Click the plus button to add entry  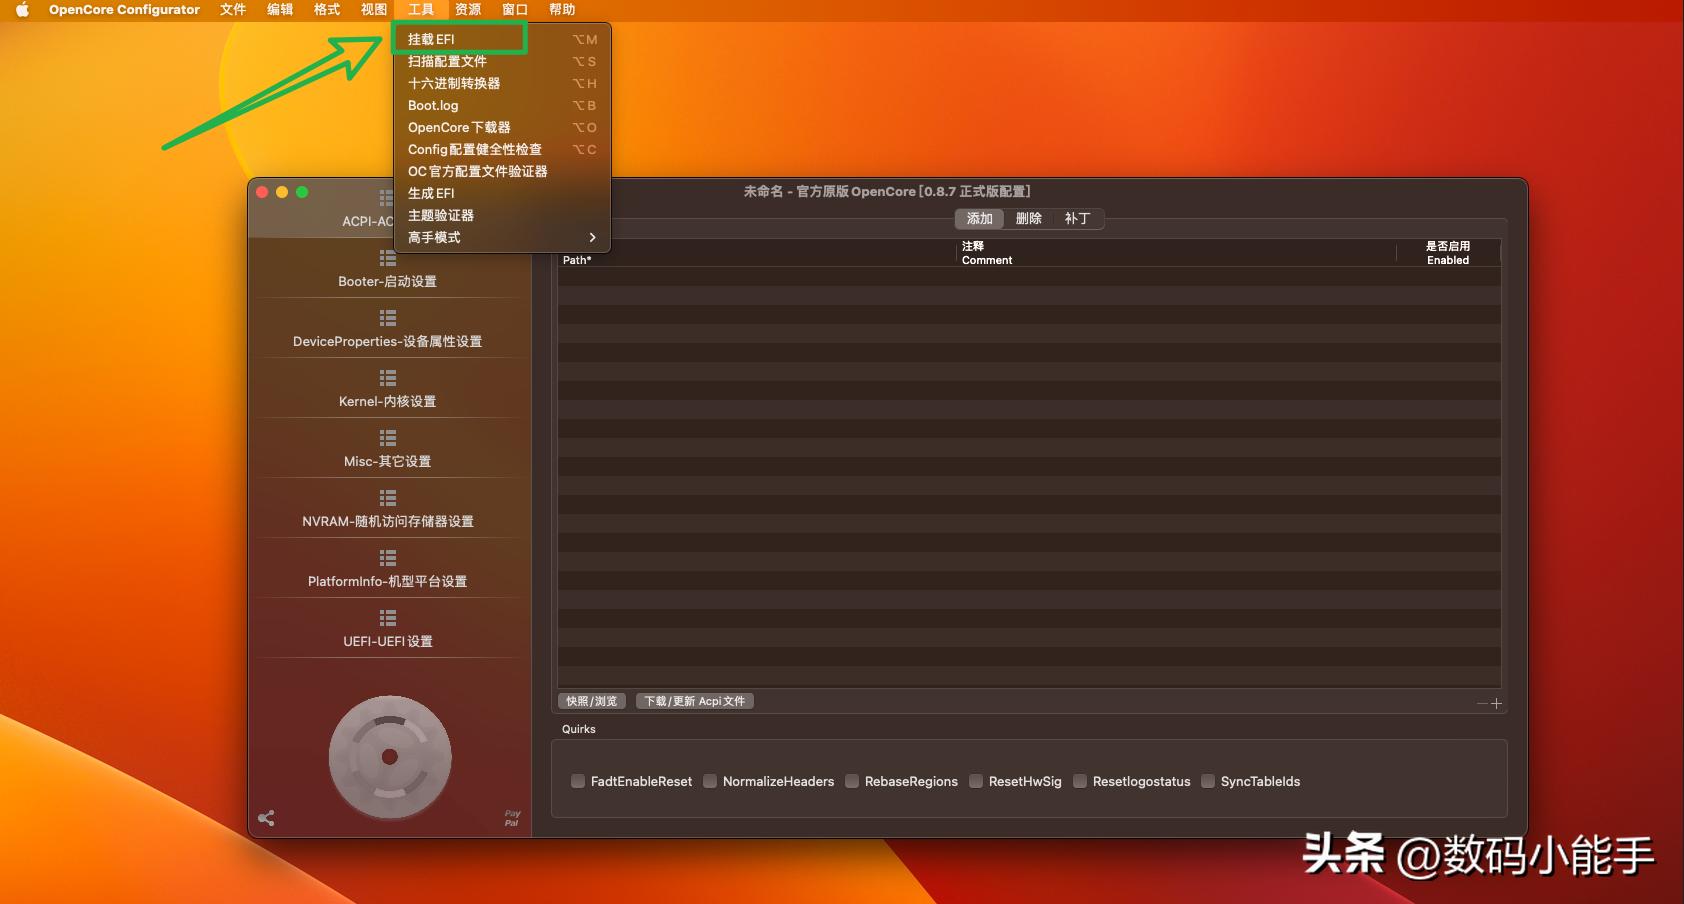[1496, 703]
